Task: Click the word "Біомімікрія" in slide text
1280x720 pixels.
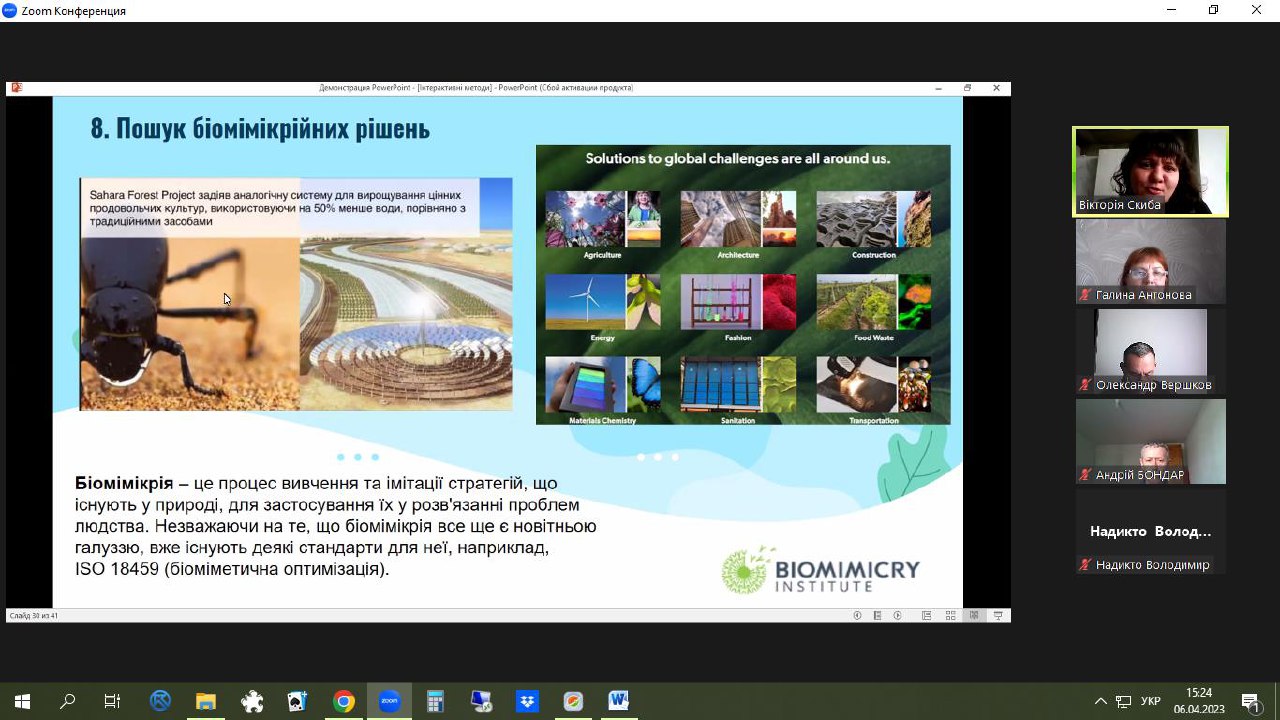Action: pyautogui.click(x=124, y=483)
